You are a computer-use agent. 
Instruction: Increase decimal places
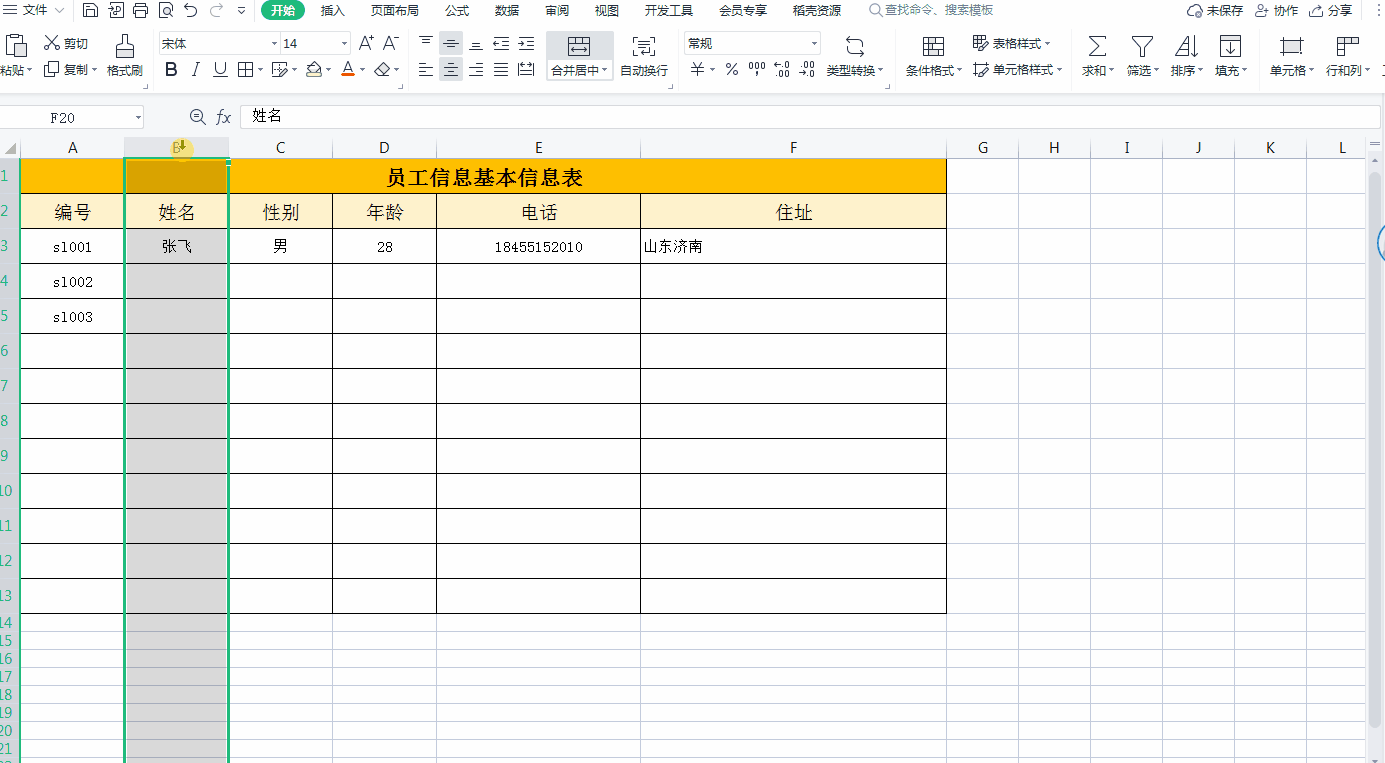[x=782, y=70]
